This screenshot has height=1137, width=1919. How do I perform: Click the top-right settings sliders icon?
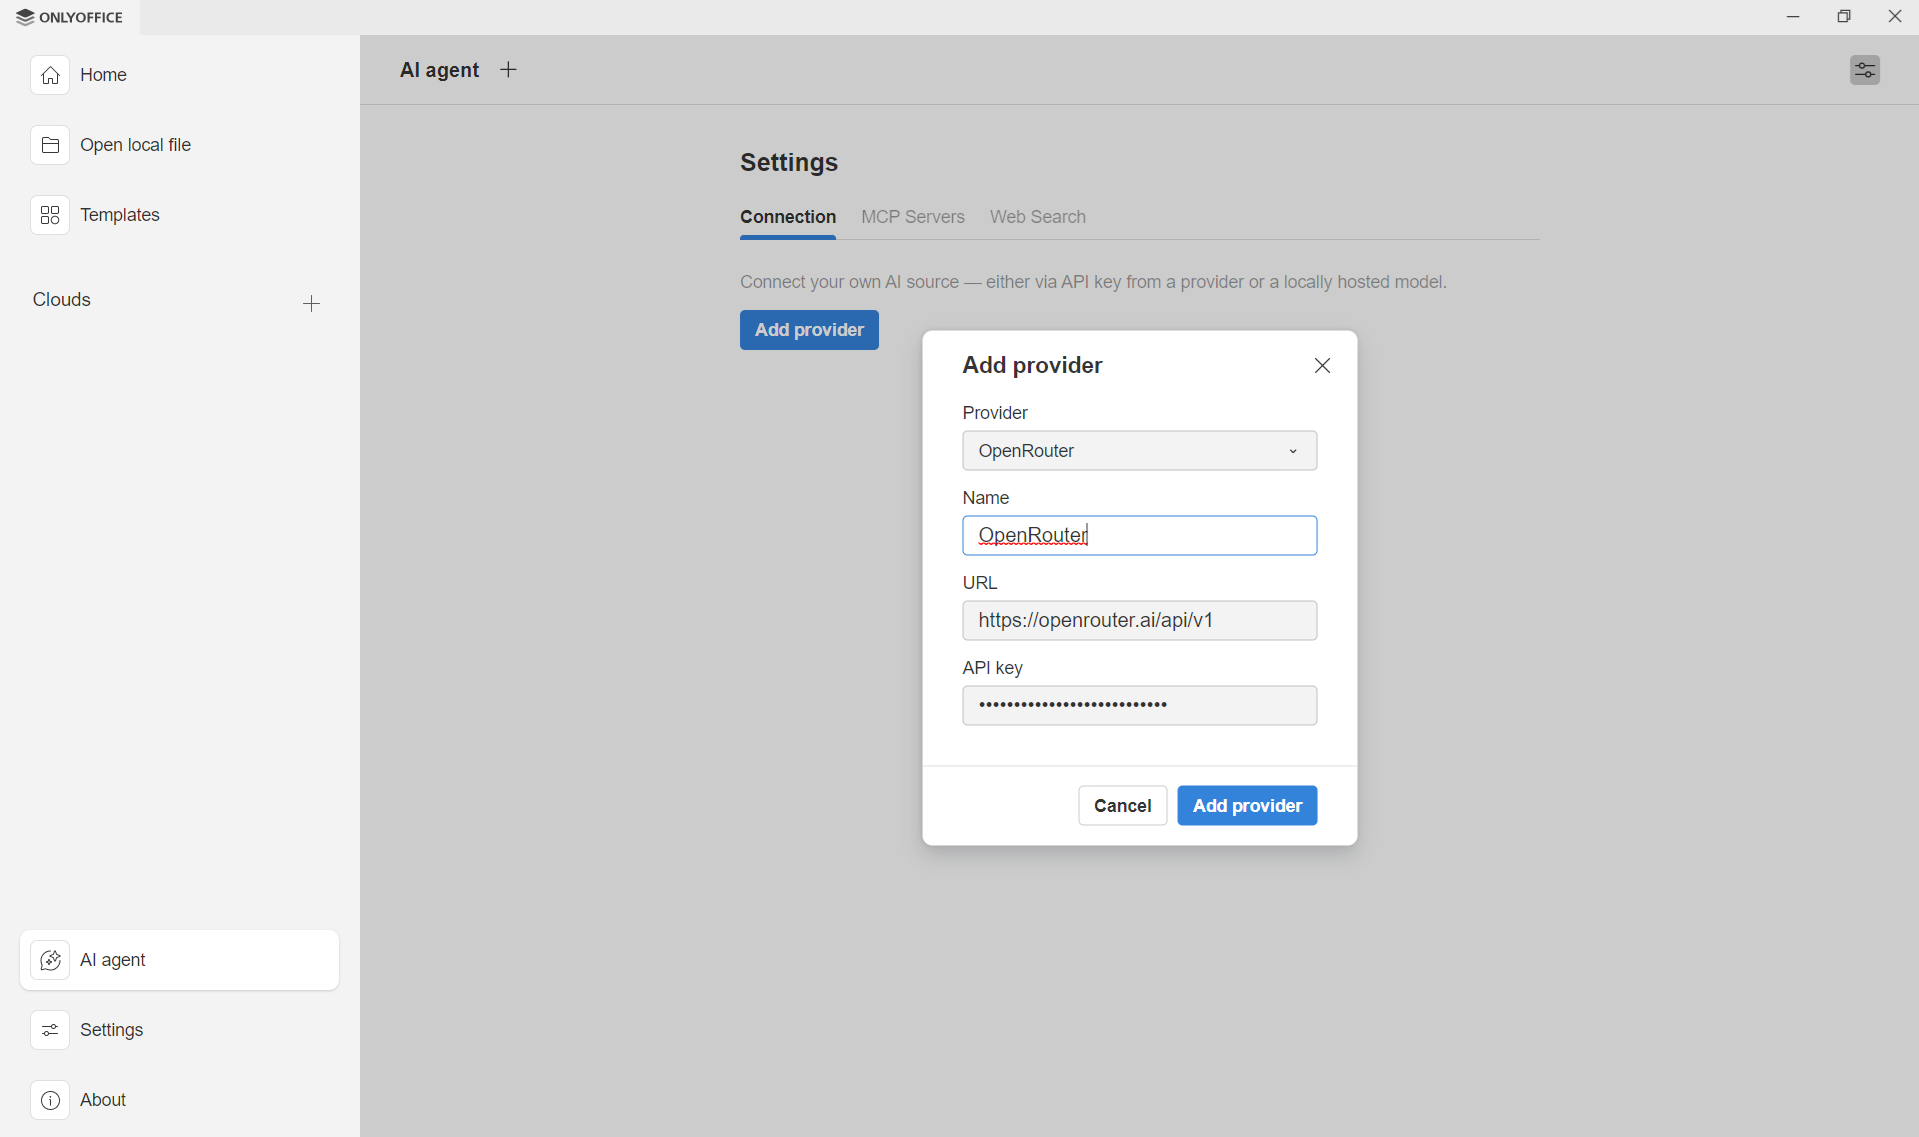[x=1864, y=70]
